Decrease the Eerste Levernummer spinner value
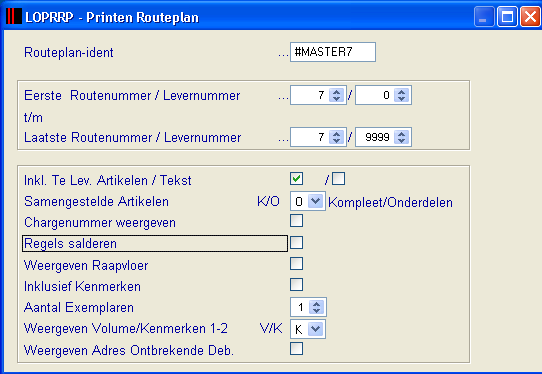The width and height of the screenshot is (542, 374). (401, 99)
